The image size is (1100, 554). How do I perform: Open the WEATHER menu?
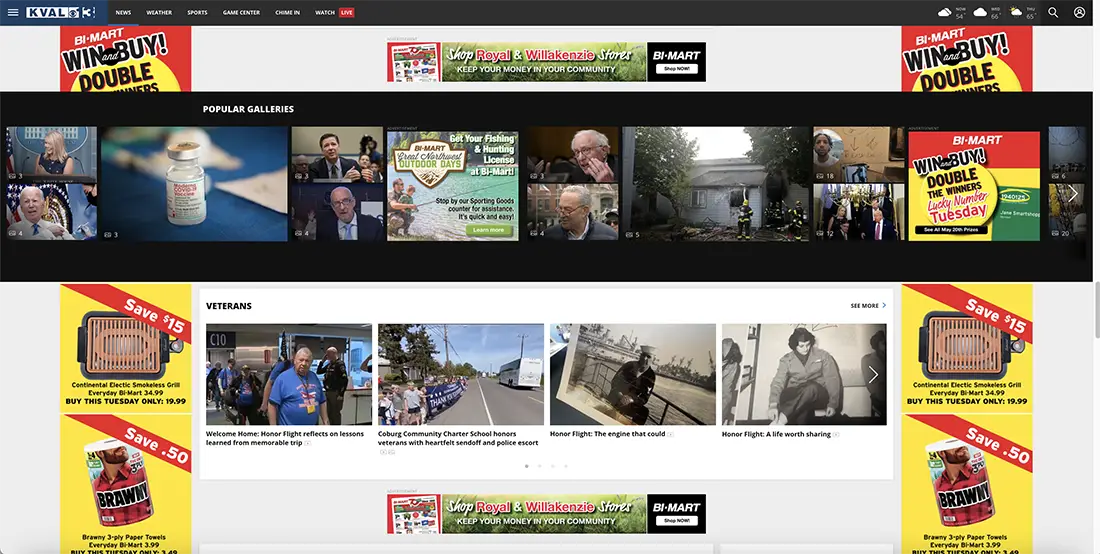[159, 13]
